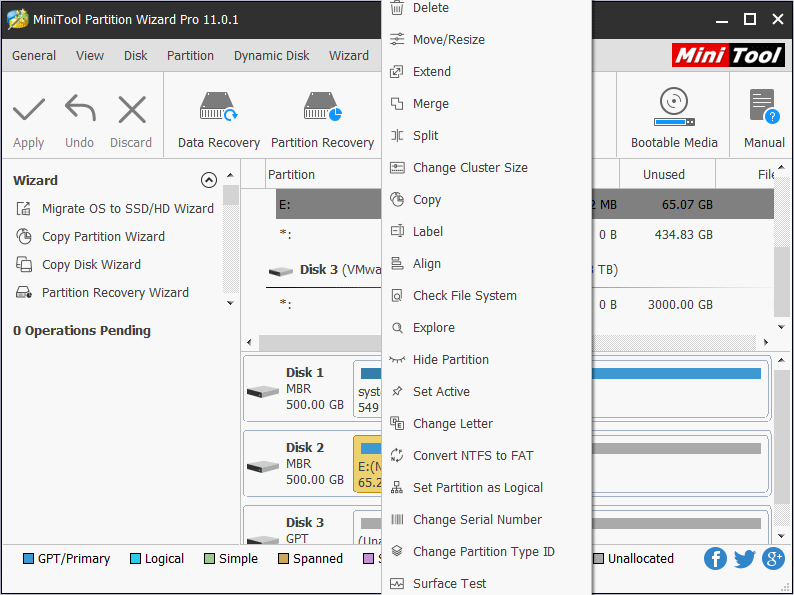The width and height of the screenshot is (794, 595).
Task: Open the Dynamic Disk menu
Action: pos(271,55)
